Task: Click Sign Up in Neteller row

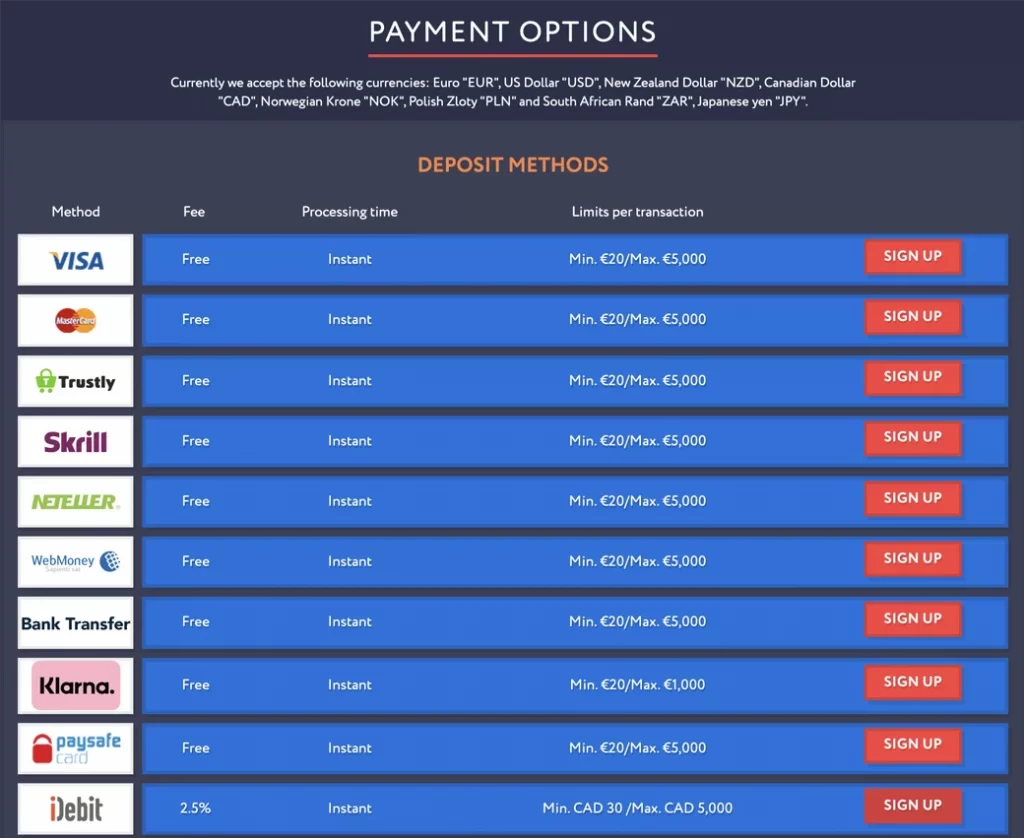Action: click(913, 498)
